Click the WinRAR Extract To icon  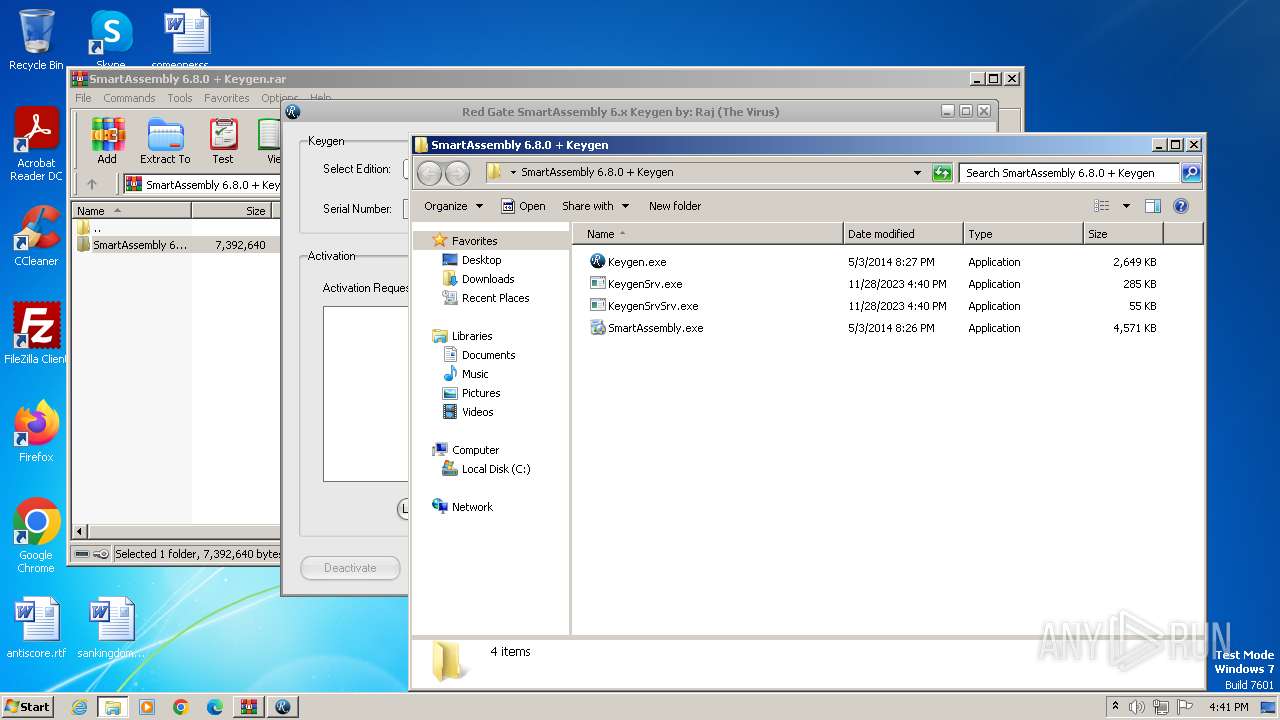[x=165, y=141]
